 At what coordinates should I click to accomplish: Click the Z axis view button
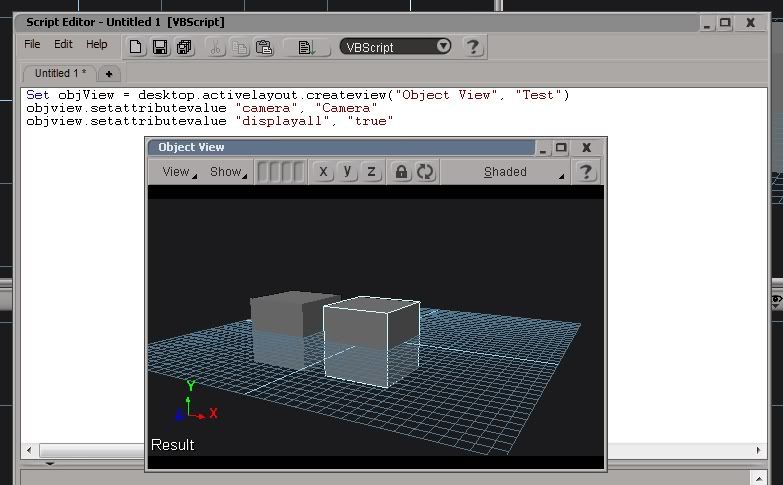pyautogui.click(x=371, y=172)
